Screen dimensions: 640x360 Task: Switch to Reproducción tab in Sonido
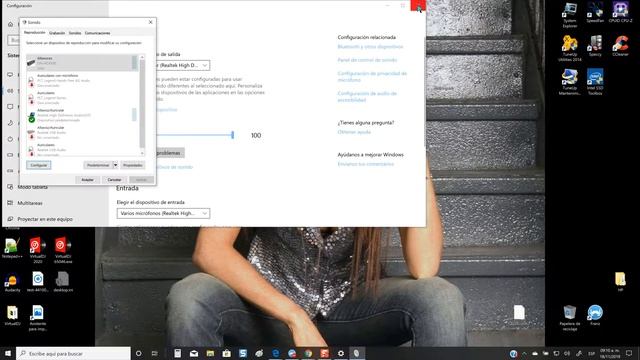pyautogui.click(x=34, y=33)
